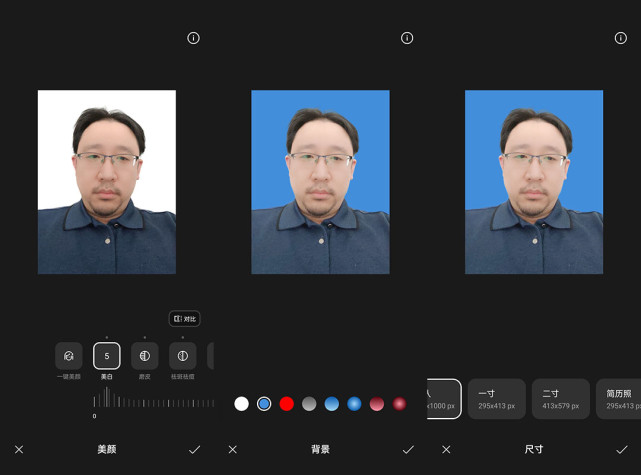The height and width of the screenshot is (475, 641).
Task: Confirm the 美颜 beauty edits with checkmark
Action: [195, 450]
